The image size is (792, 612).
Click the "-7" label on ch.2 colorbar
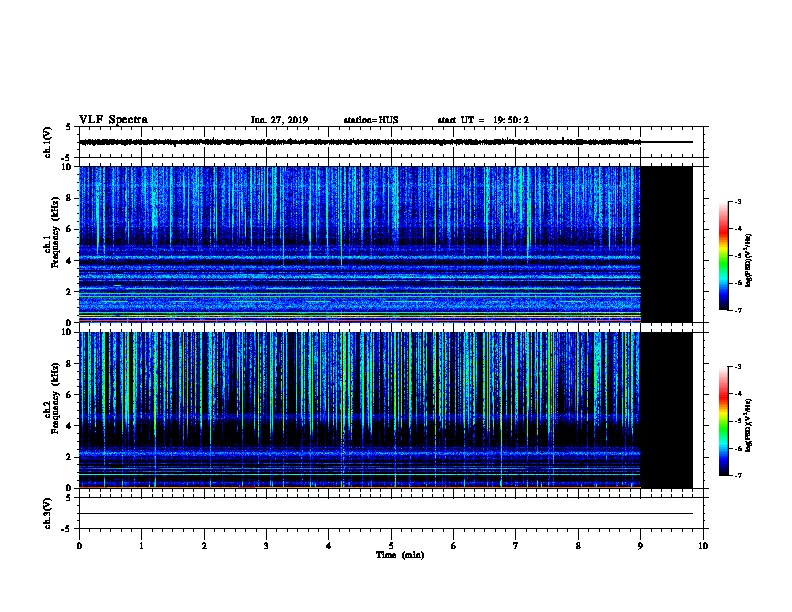(x=737, y=476)
